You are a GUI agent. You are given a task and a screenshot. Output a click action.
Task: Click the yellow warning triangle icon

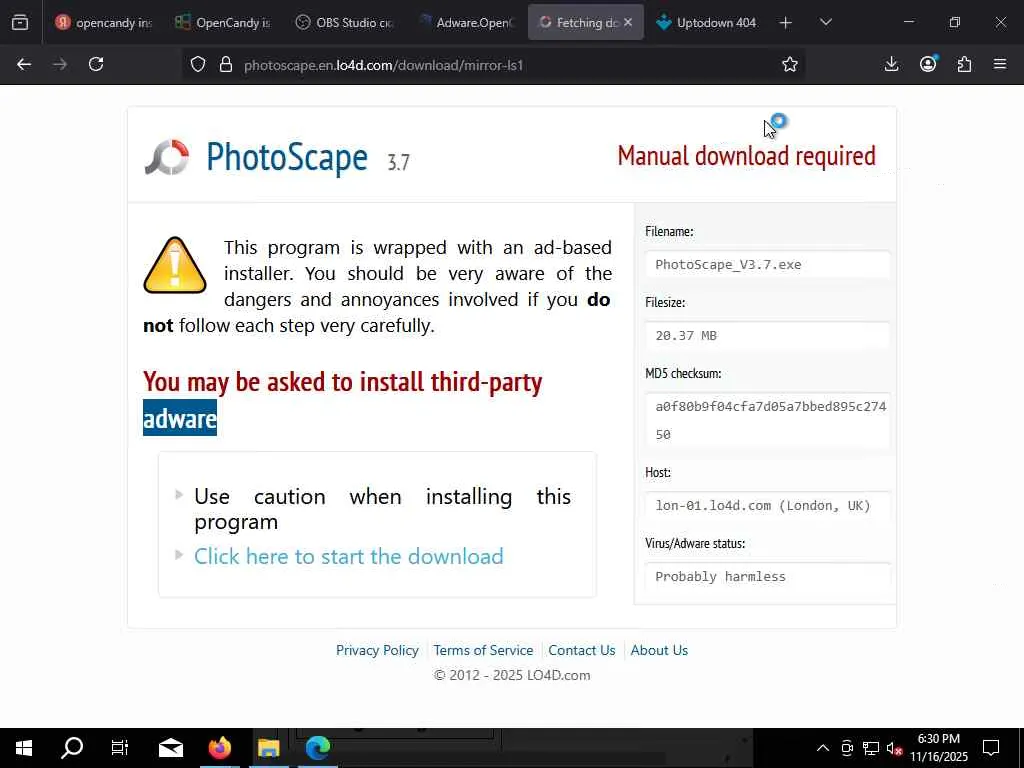(x=175, y=264)
